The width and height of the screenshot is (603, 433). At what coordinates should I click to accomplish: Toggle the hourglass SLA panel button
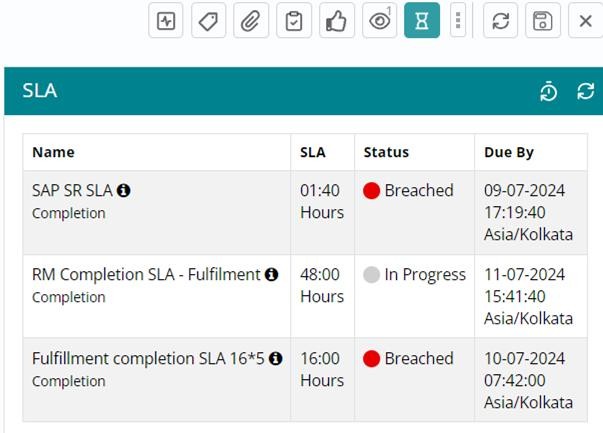[x=422, y=21]
